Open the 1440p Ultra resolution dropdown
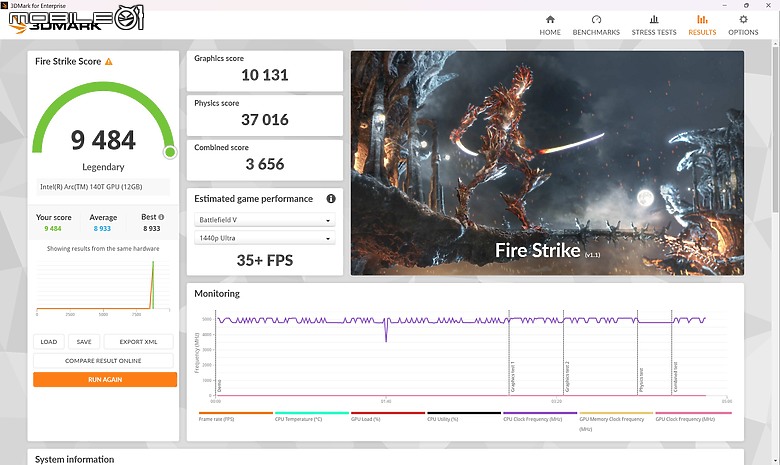The height and width of the screenshot is (465, 780). point(265,238)
